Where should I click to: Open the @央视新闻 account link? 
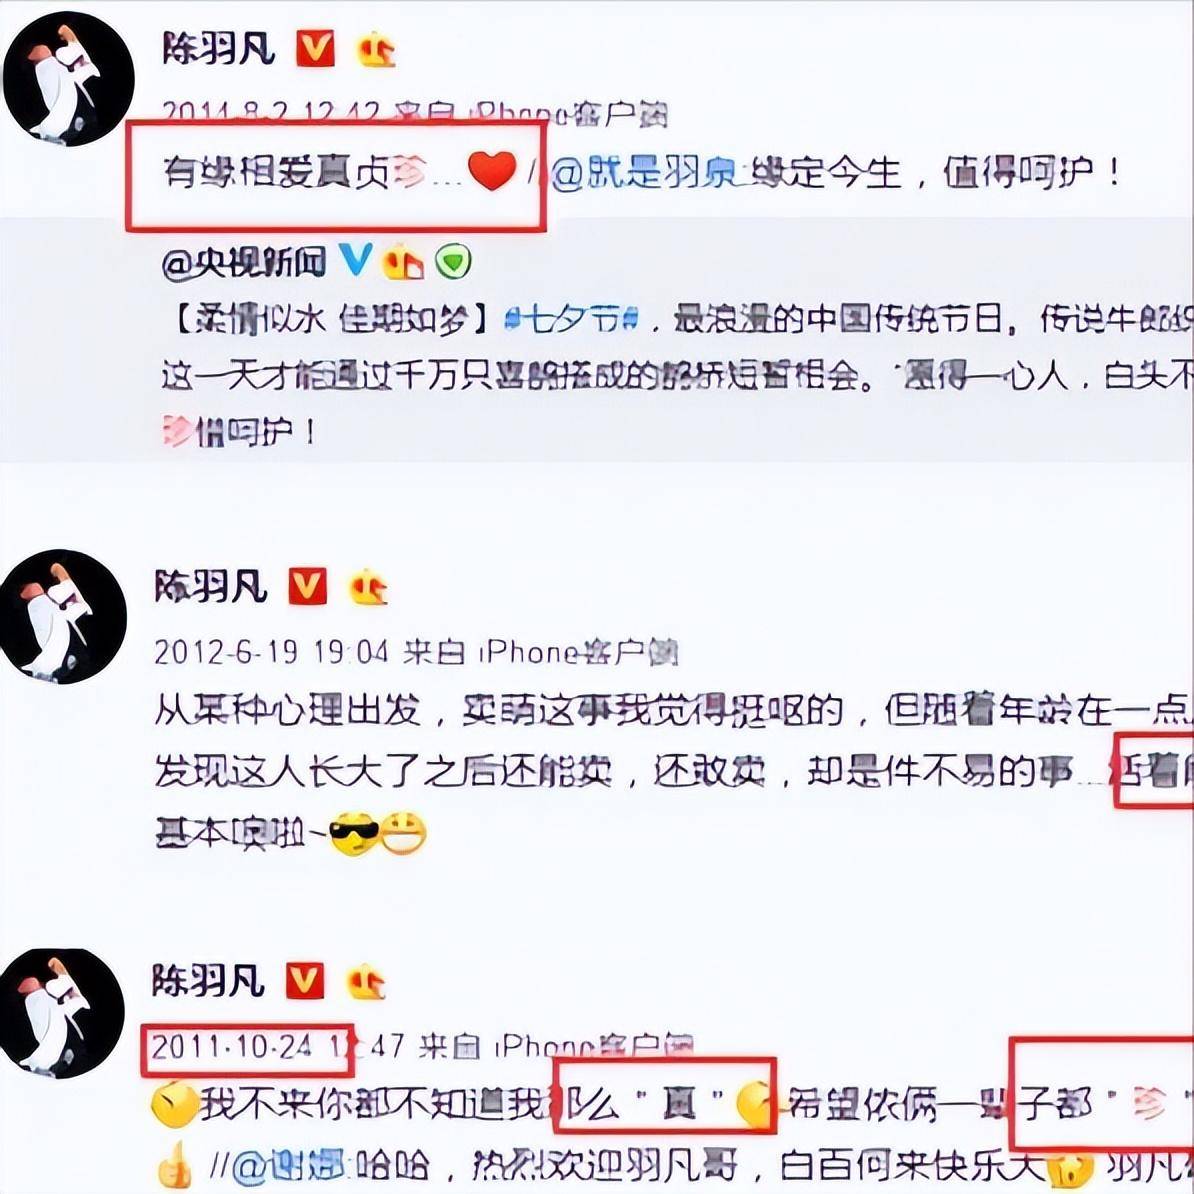(x=244, y=263)
